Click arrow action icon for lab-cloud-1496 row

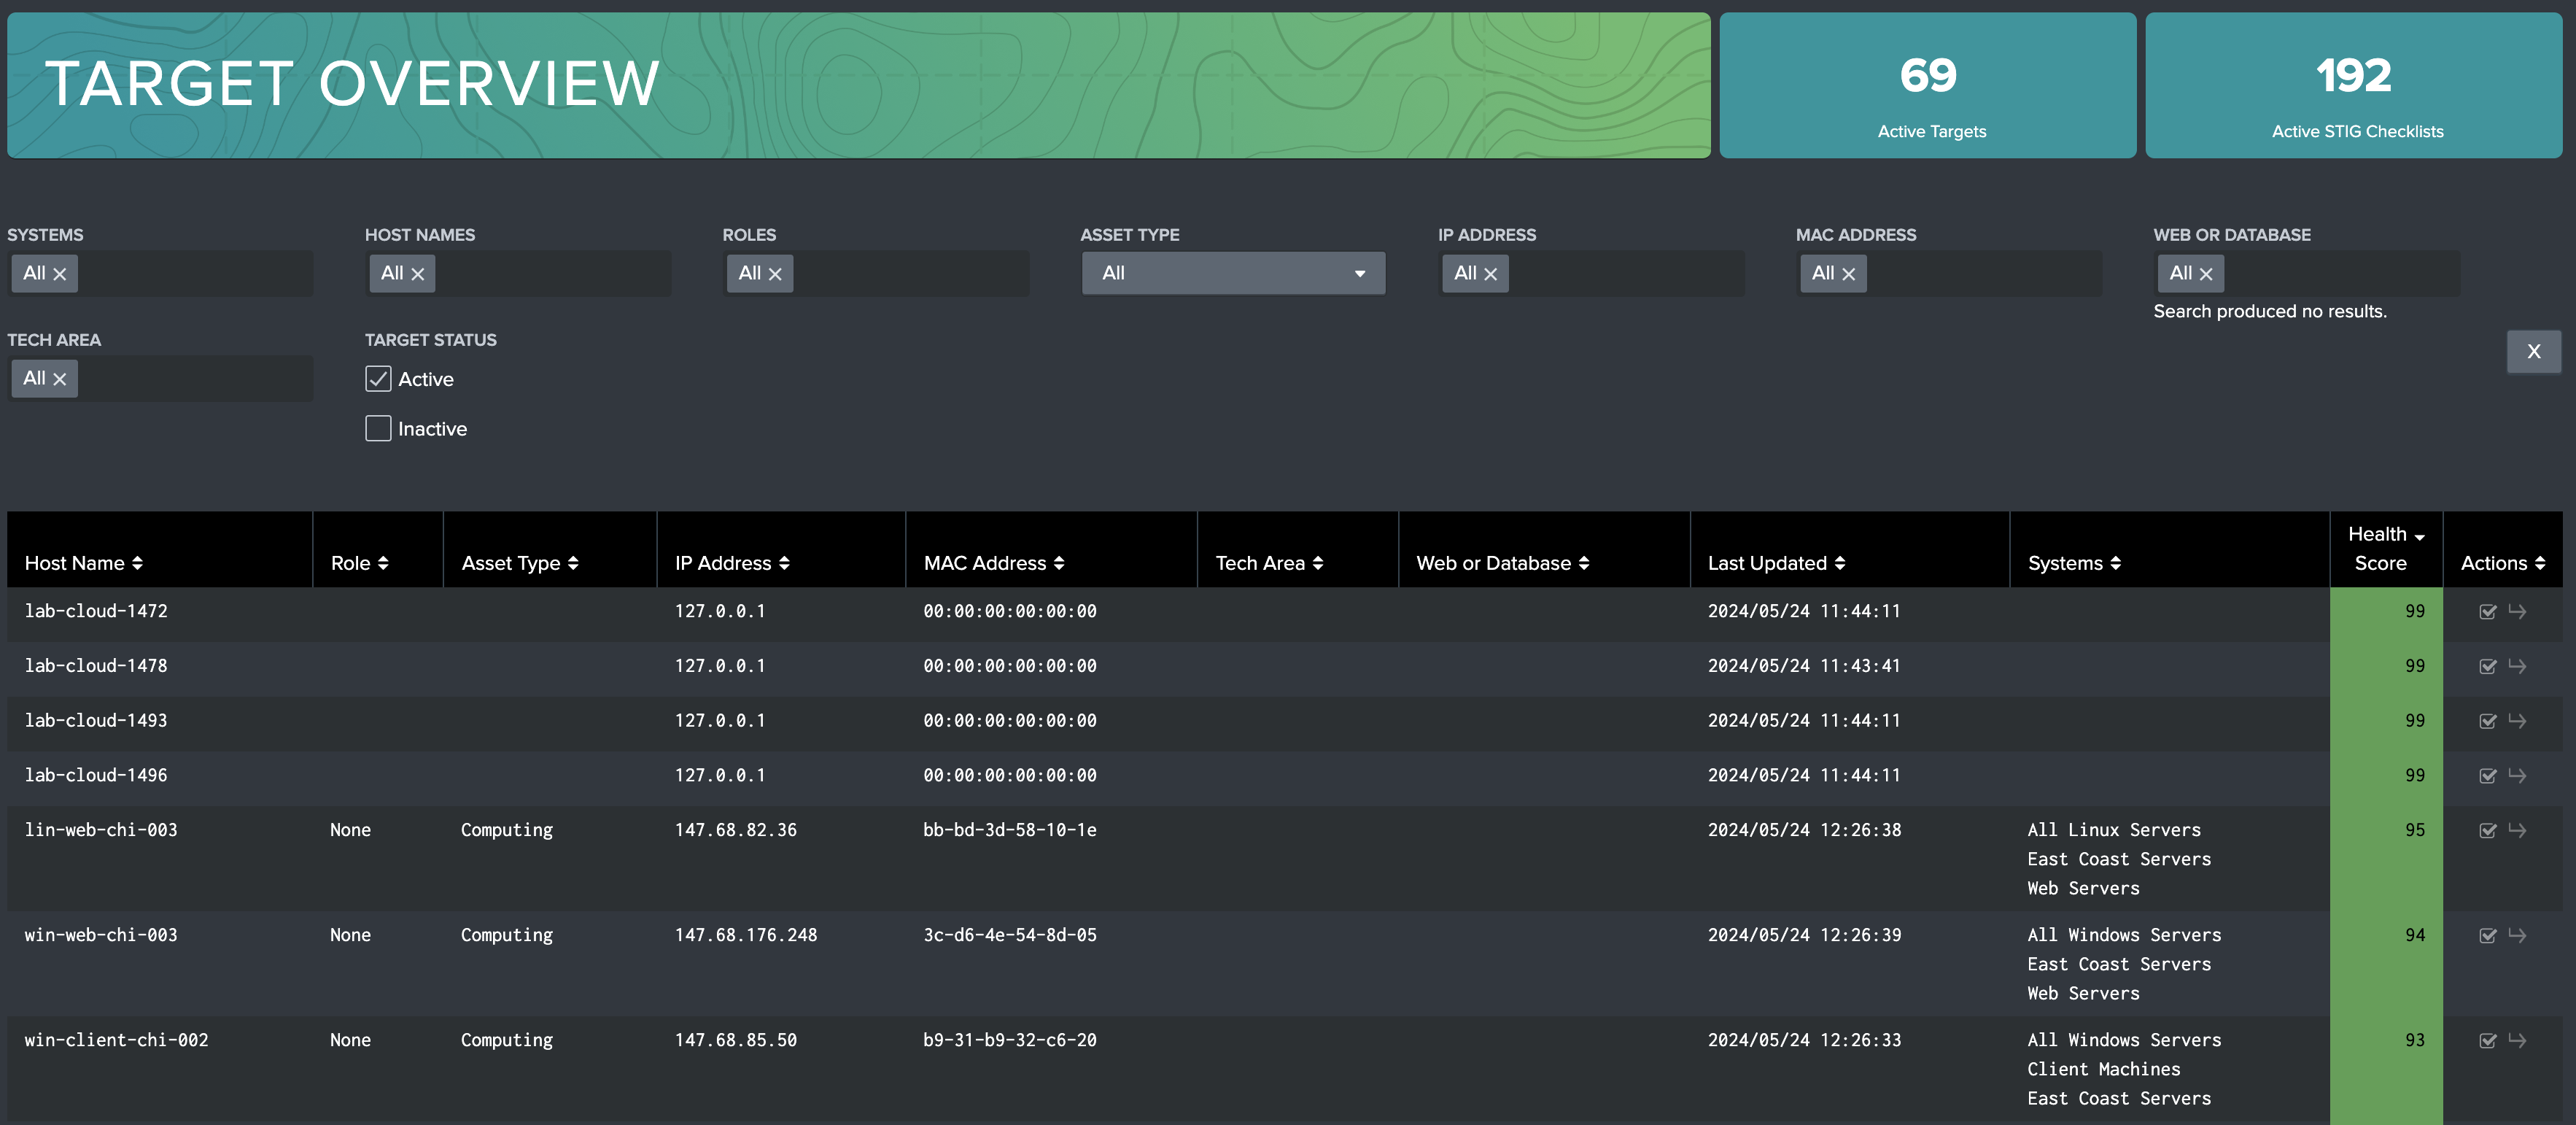(x=2517, y=775)
